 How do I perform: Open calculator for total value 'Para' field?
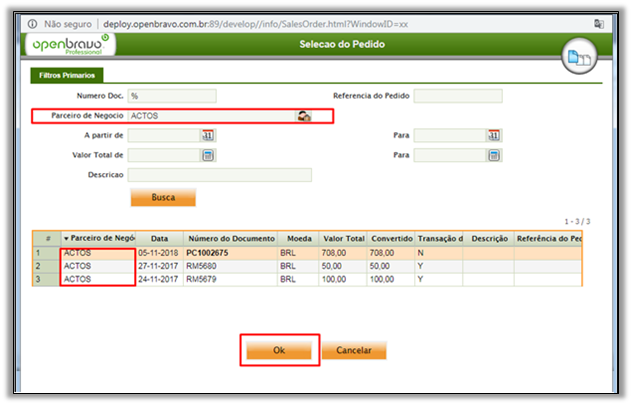tap(494, 155)
